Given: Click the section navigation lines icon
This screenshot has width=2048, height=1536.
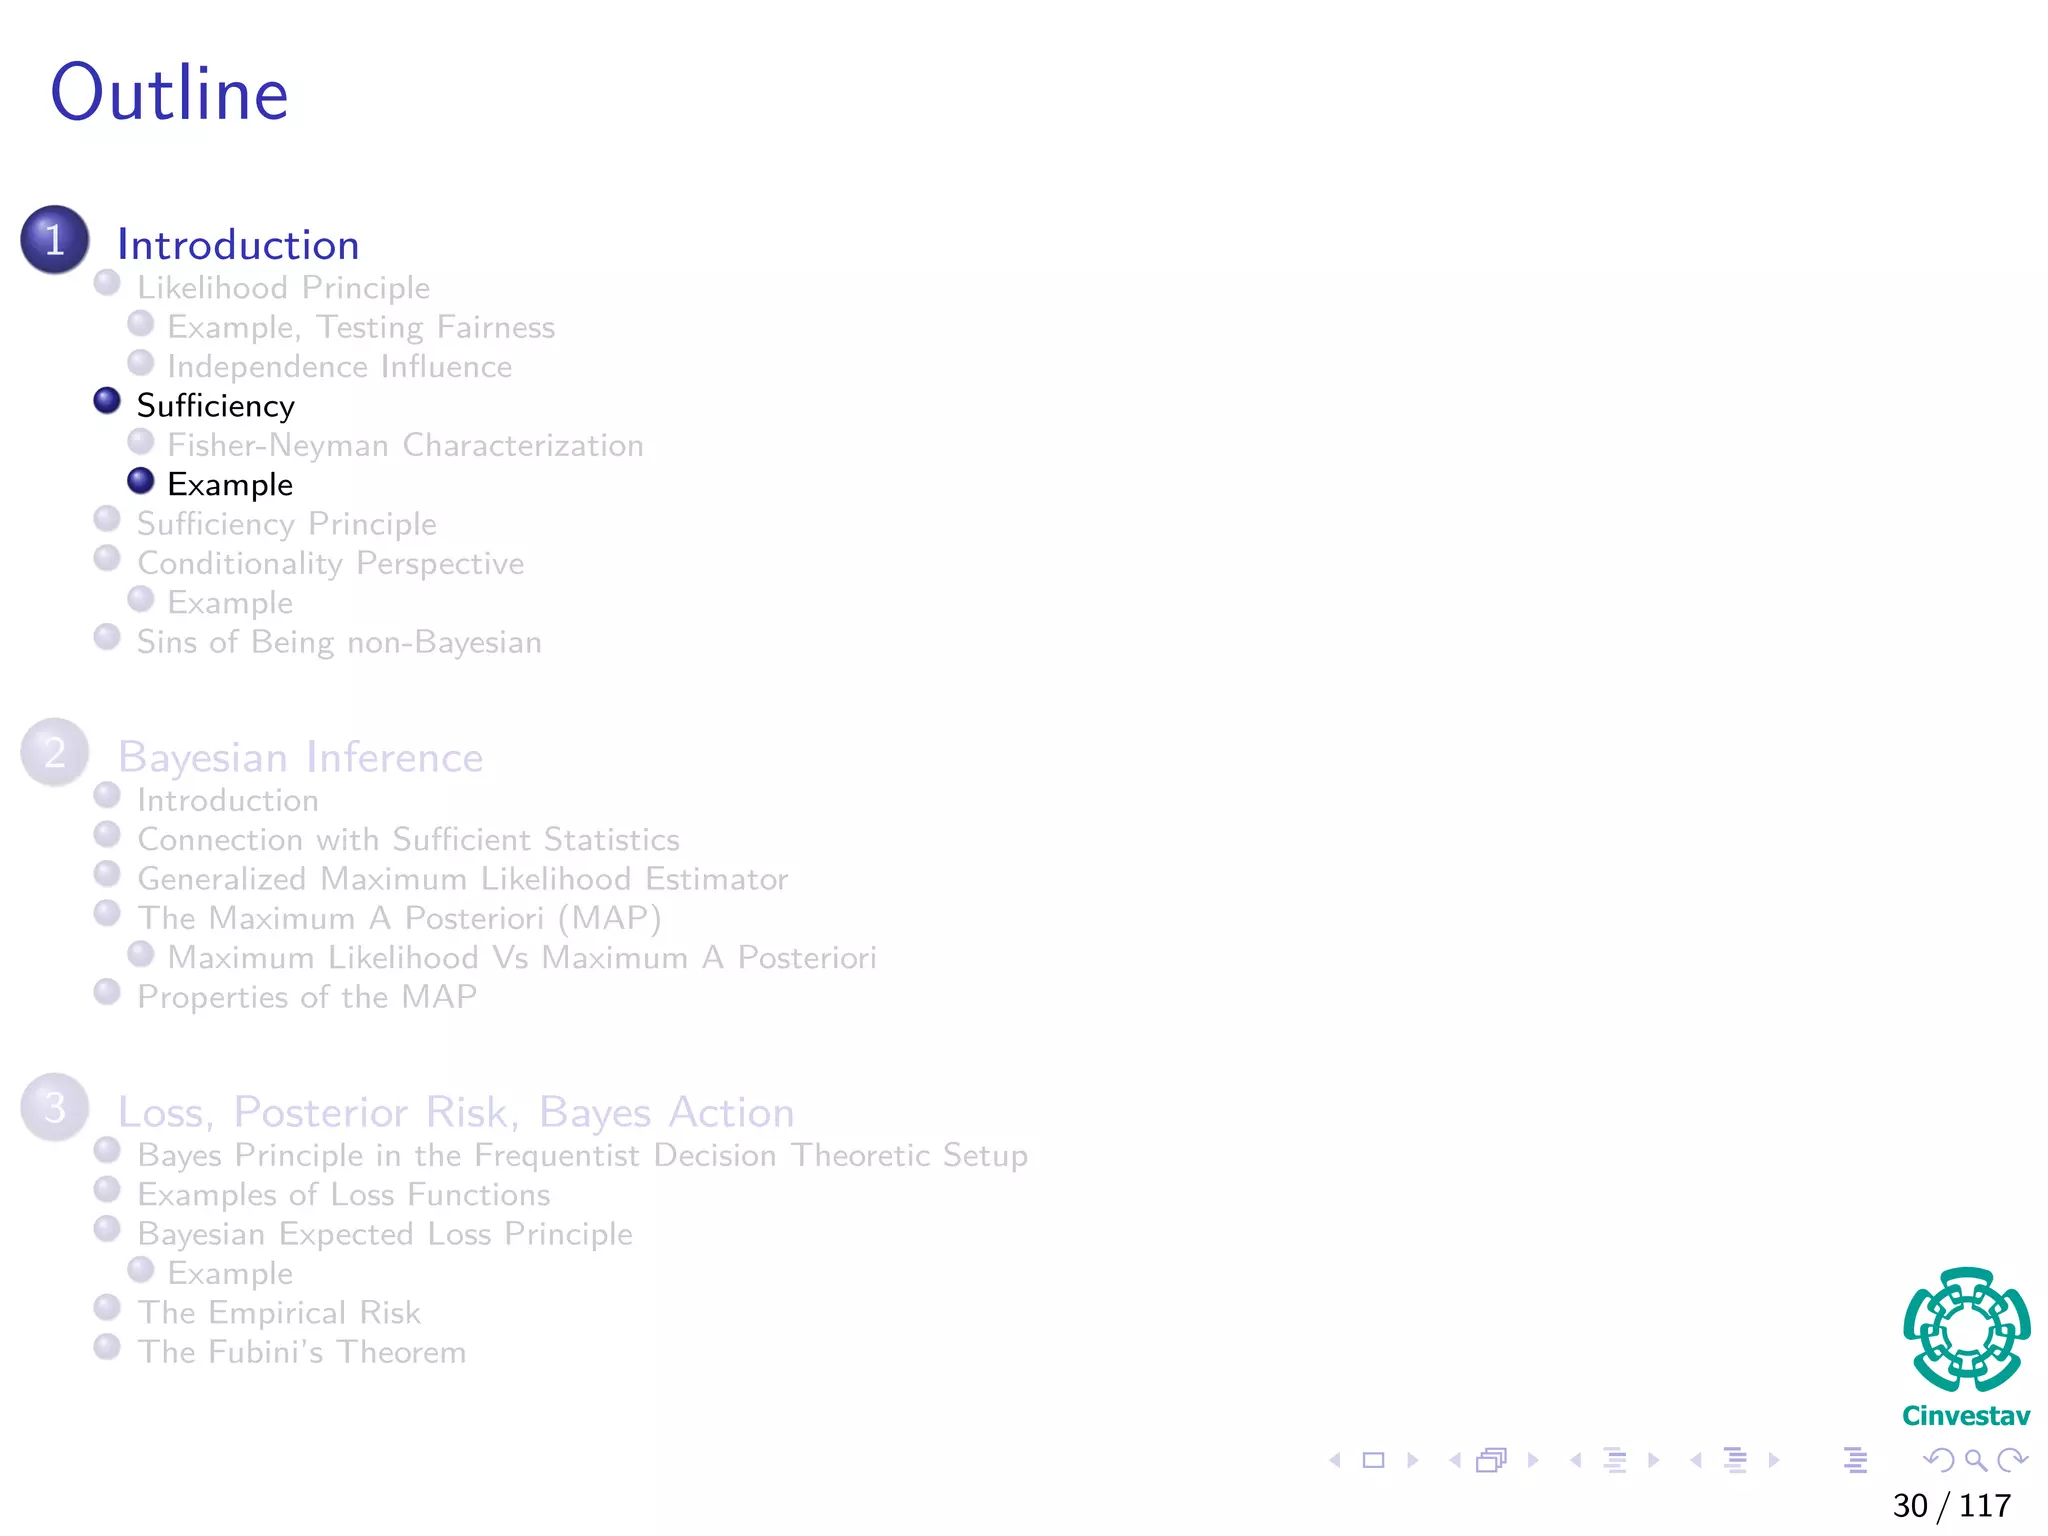Looking at the screenshot, I should pyautogui.click(x=1736, y=1460).
